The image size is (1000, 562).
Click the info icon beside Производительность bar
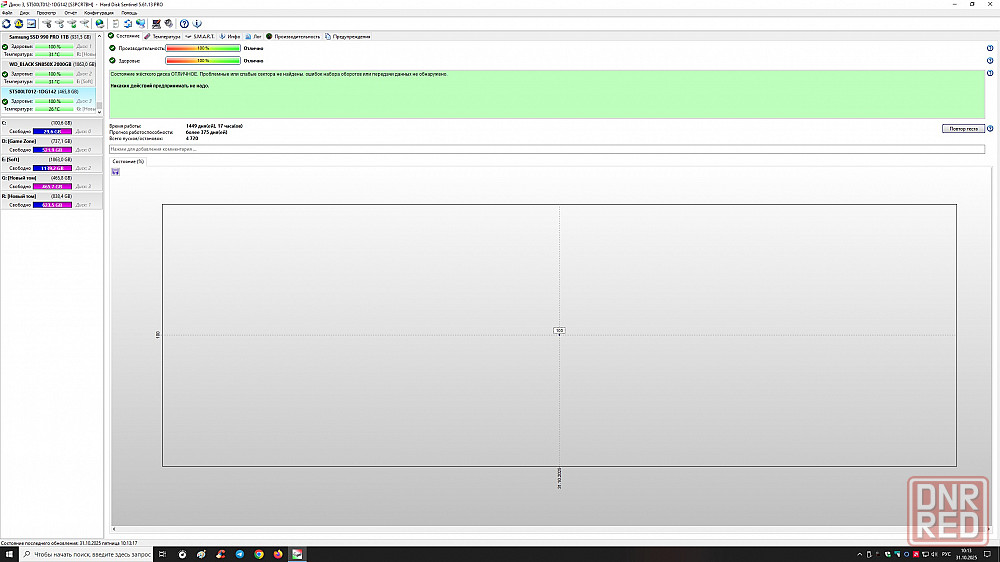(x=989, y=48)
